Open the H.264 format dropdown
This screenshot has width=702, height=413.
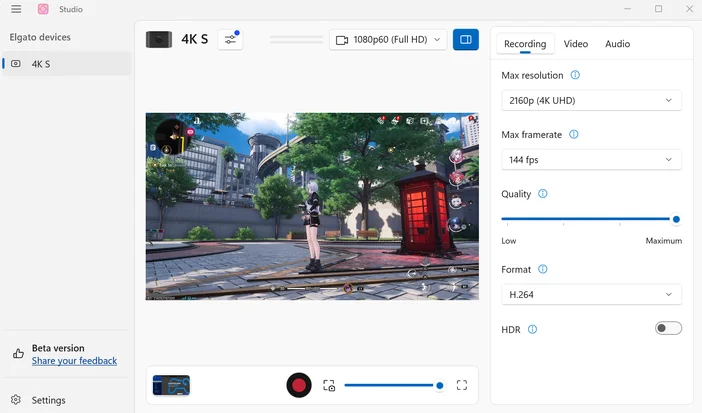(591, 294)
